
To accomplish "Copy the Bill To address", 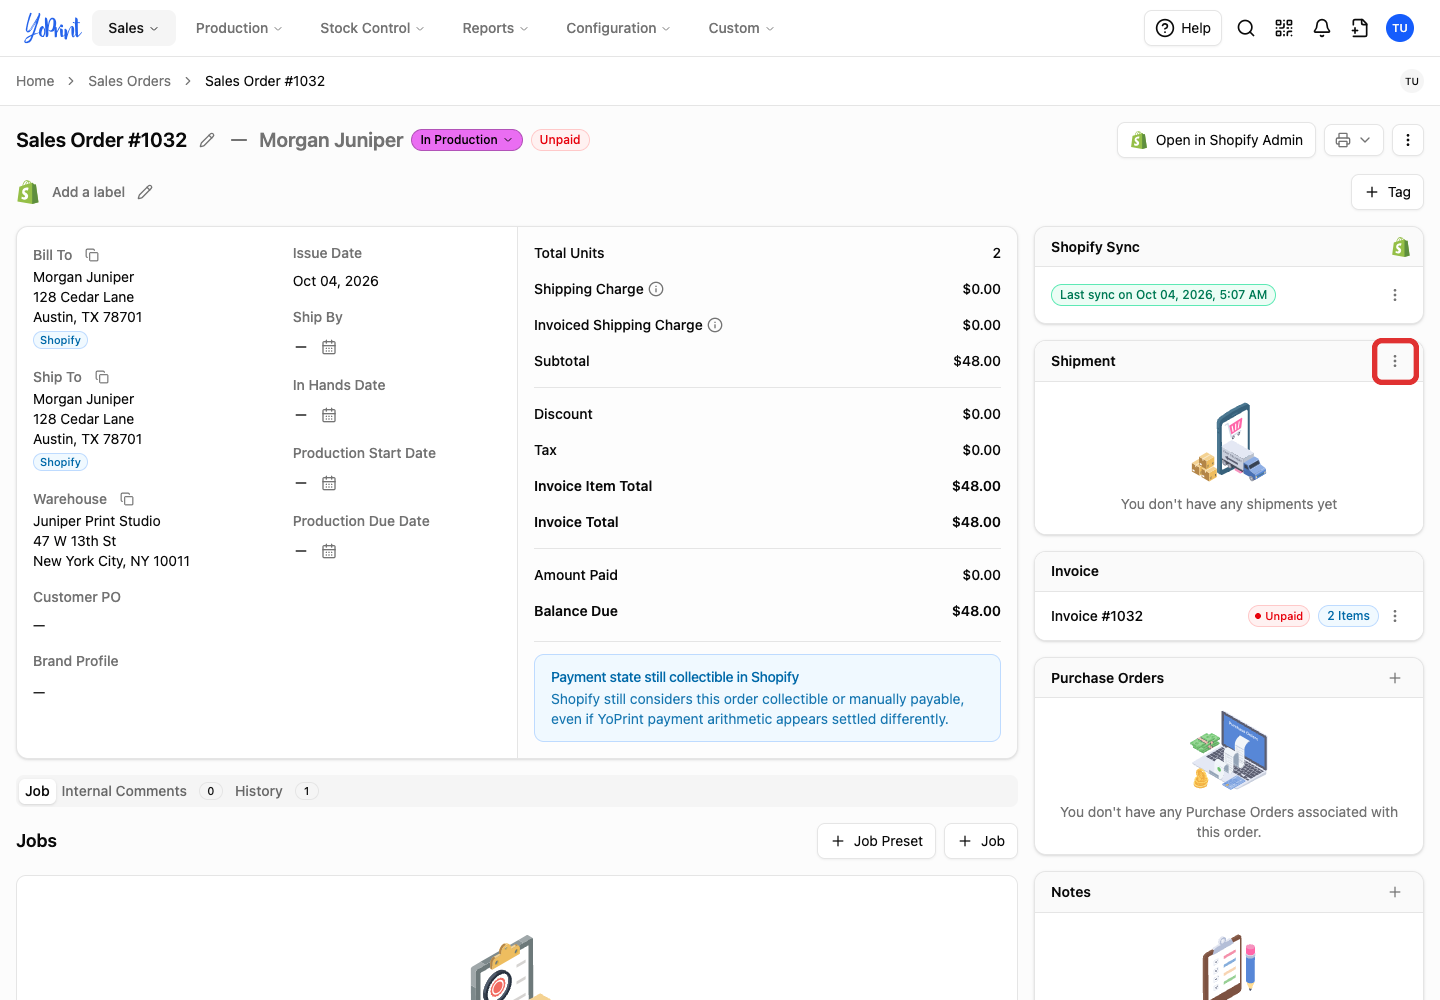I will click(92, 255).
